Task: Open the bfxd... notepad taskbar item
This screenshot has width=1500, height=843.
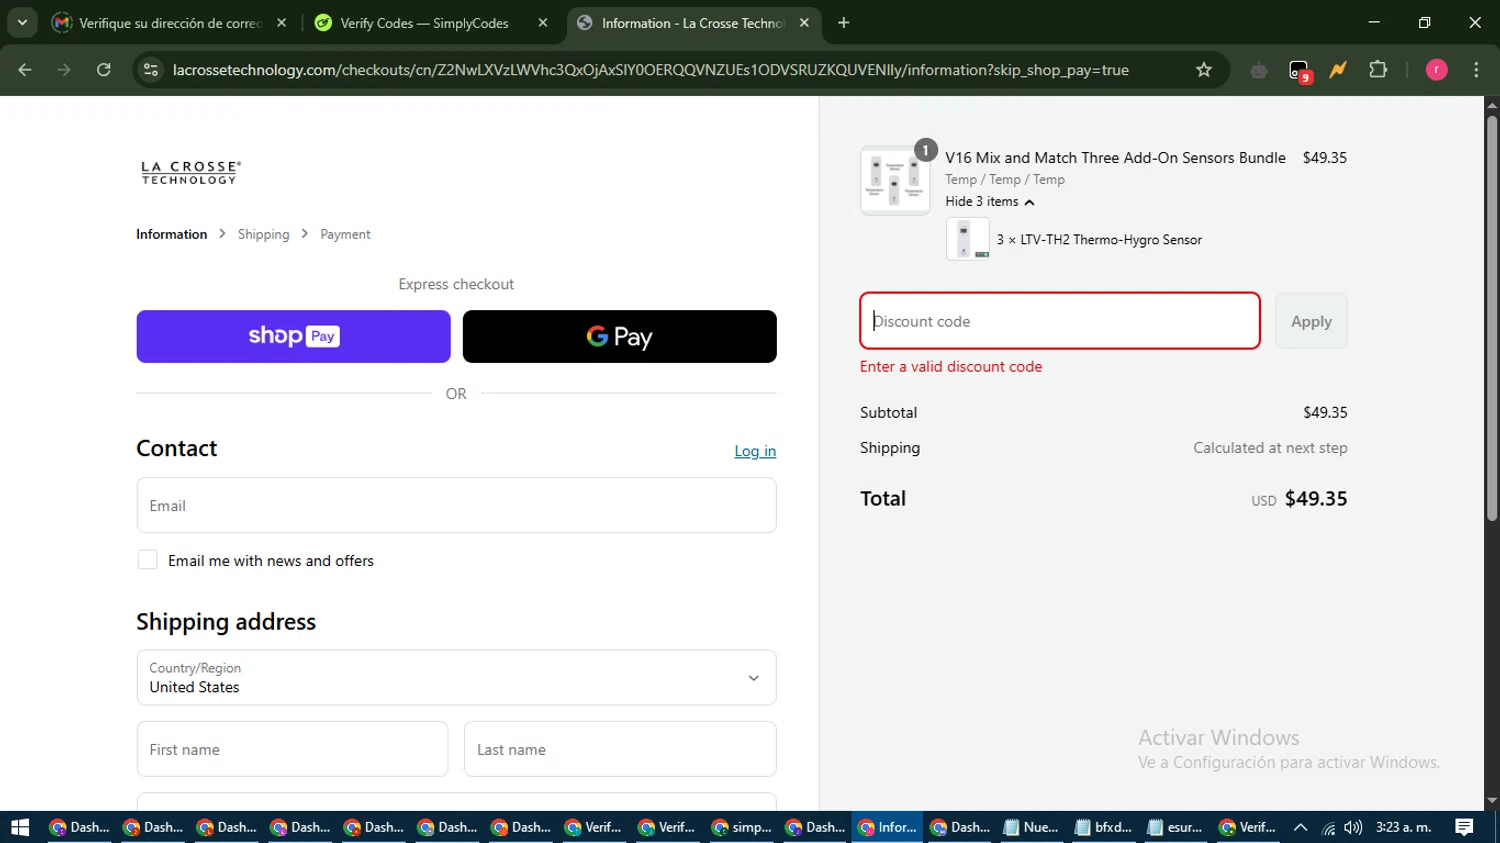Action: [x=1103, y=827]
